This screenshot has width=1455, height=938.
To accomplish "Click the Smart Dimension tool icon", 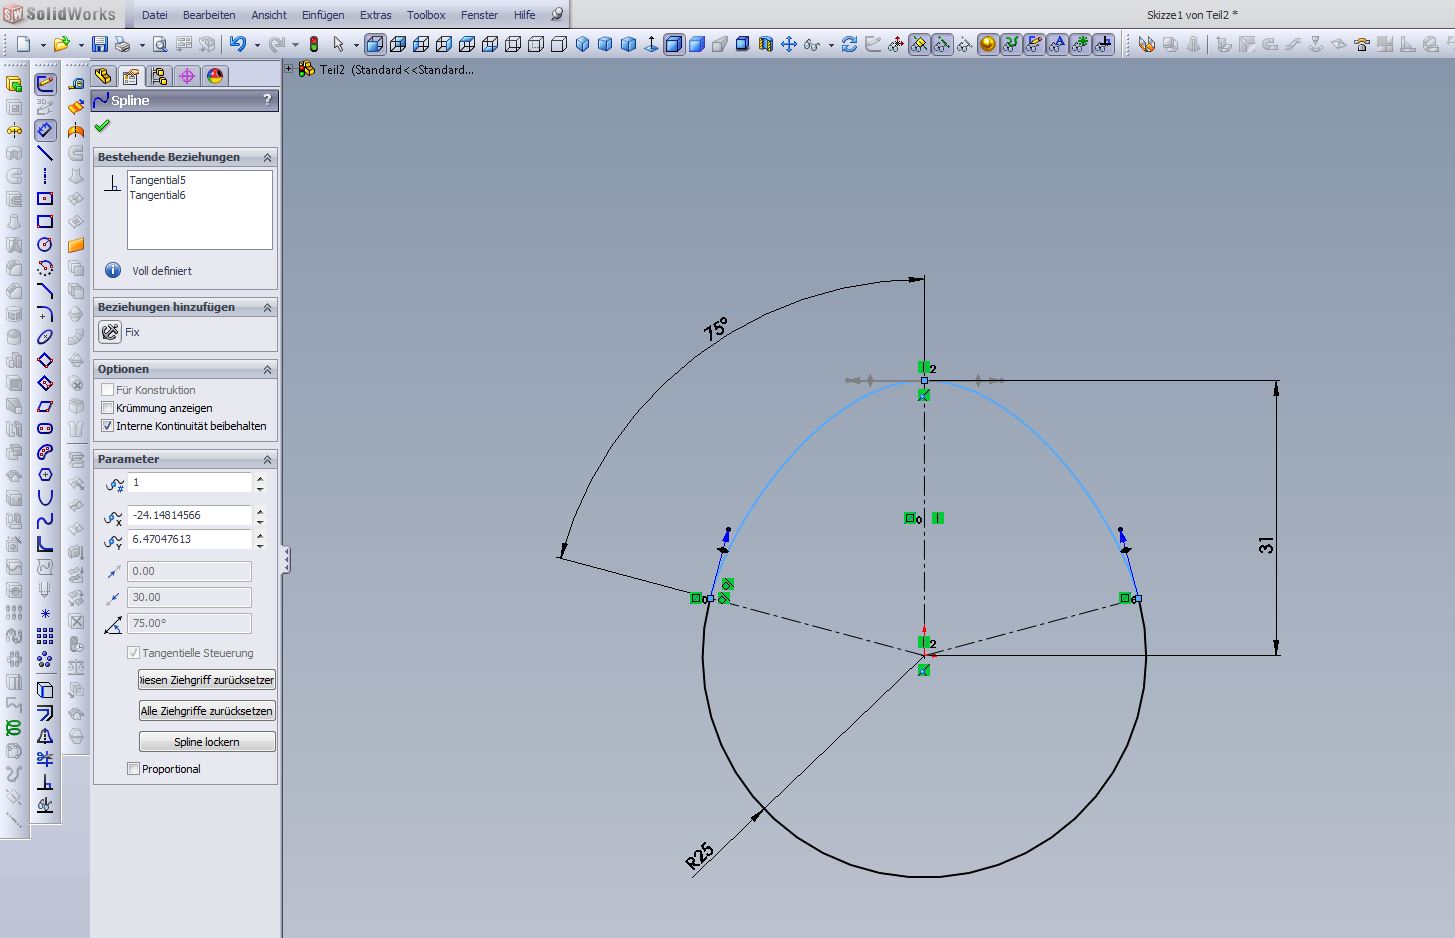I will click(x=45, y=130).
